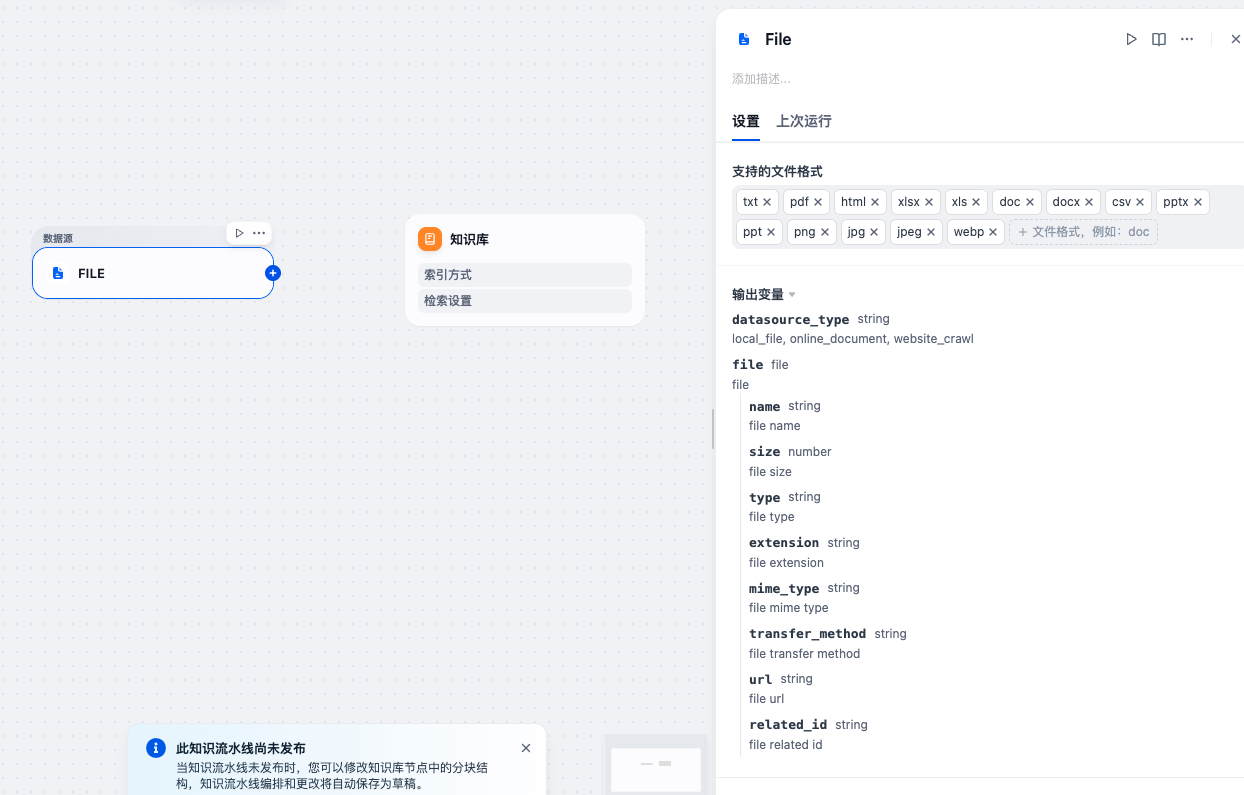The image size is (1244, 795).
Task: Open the FILE node's more options (...) icon
Action: 258,232
